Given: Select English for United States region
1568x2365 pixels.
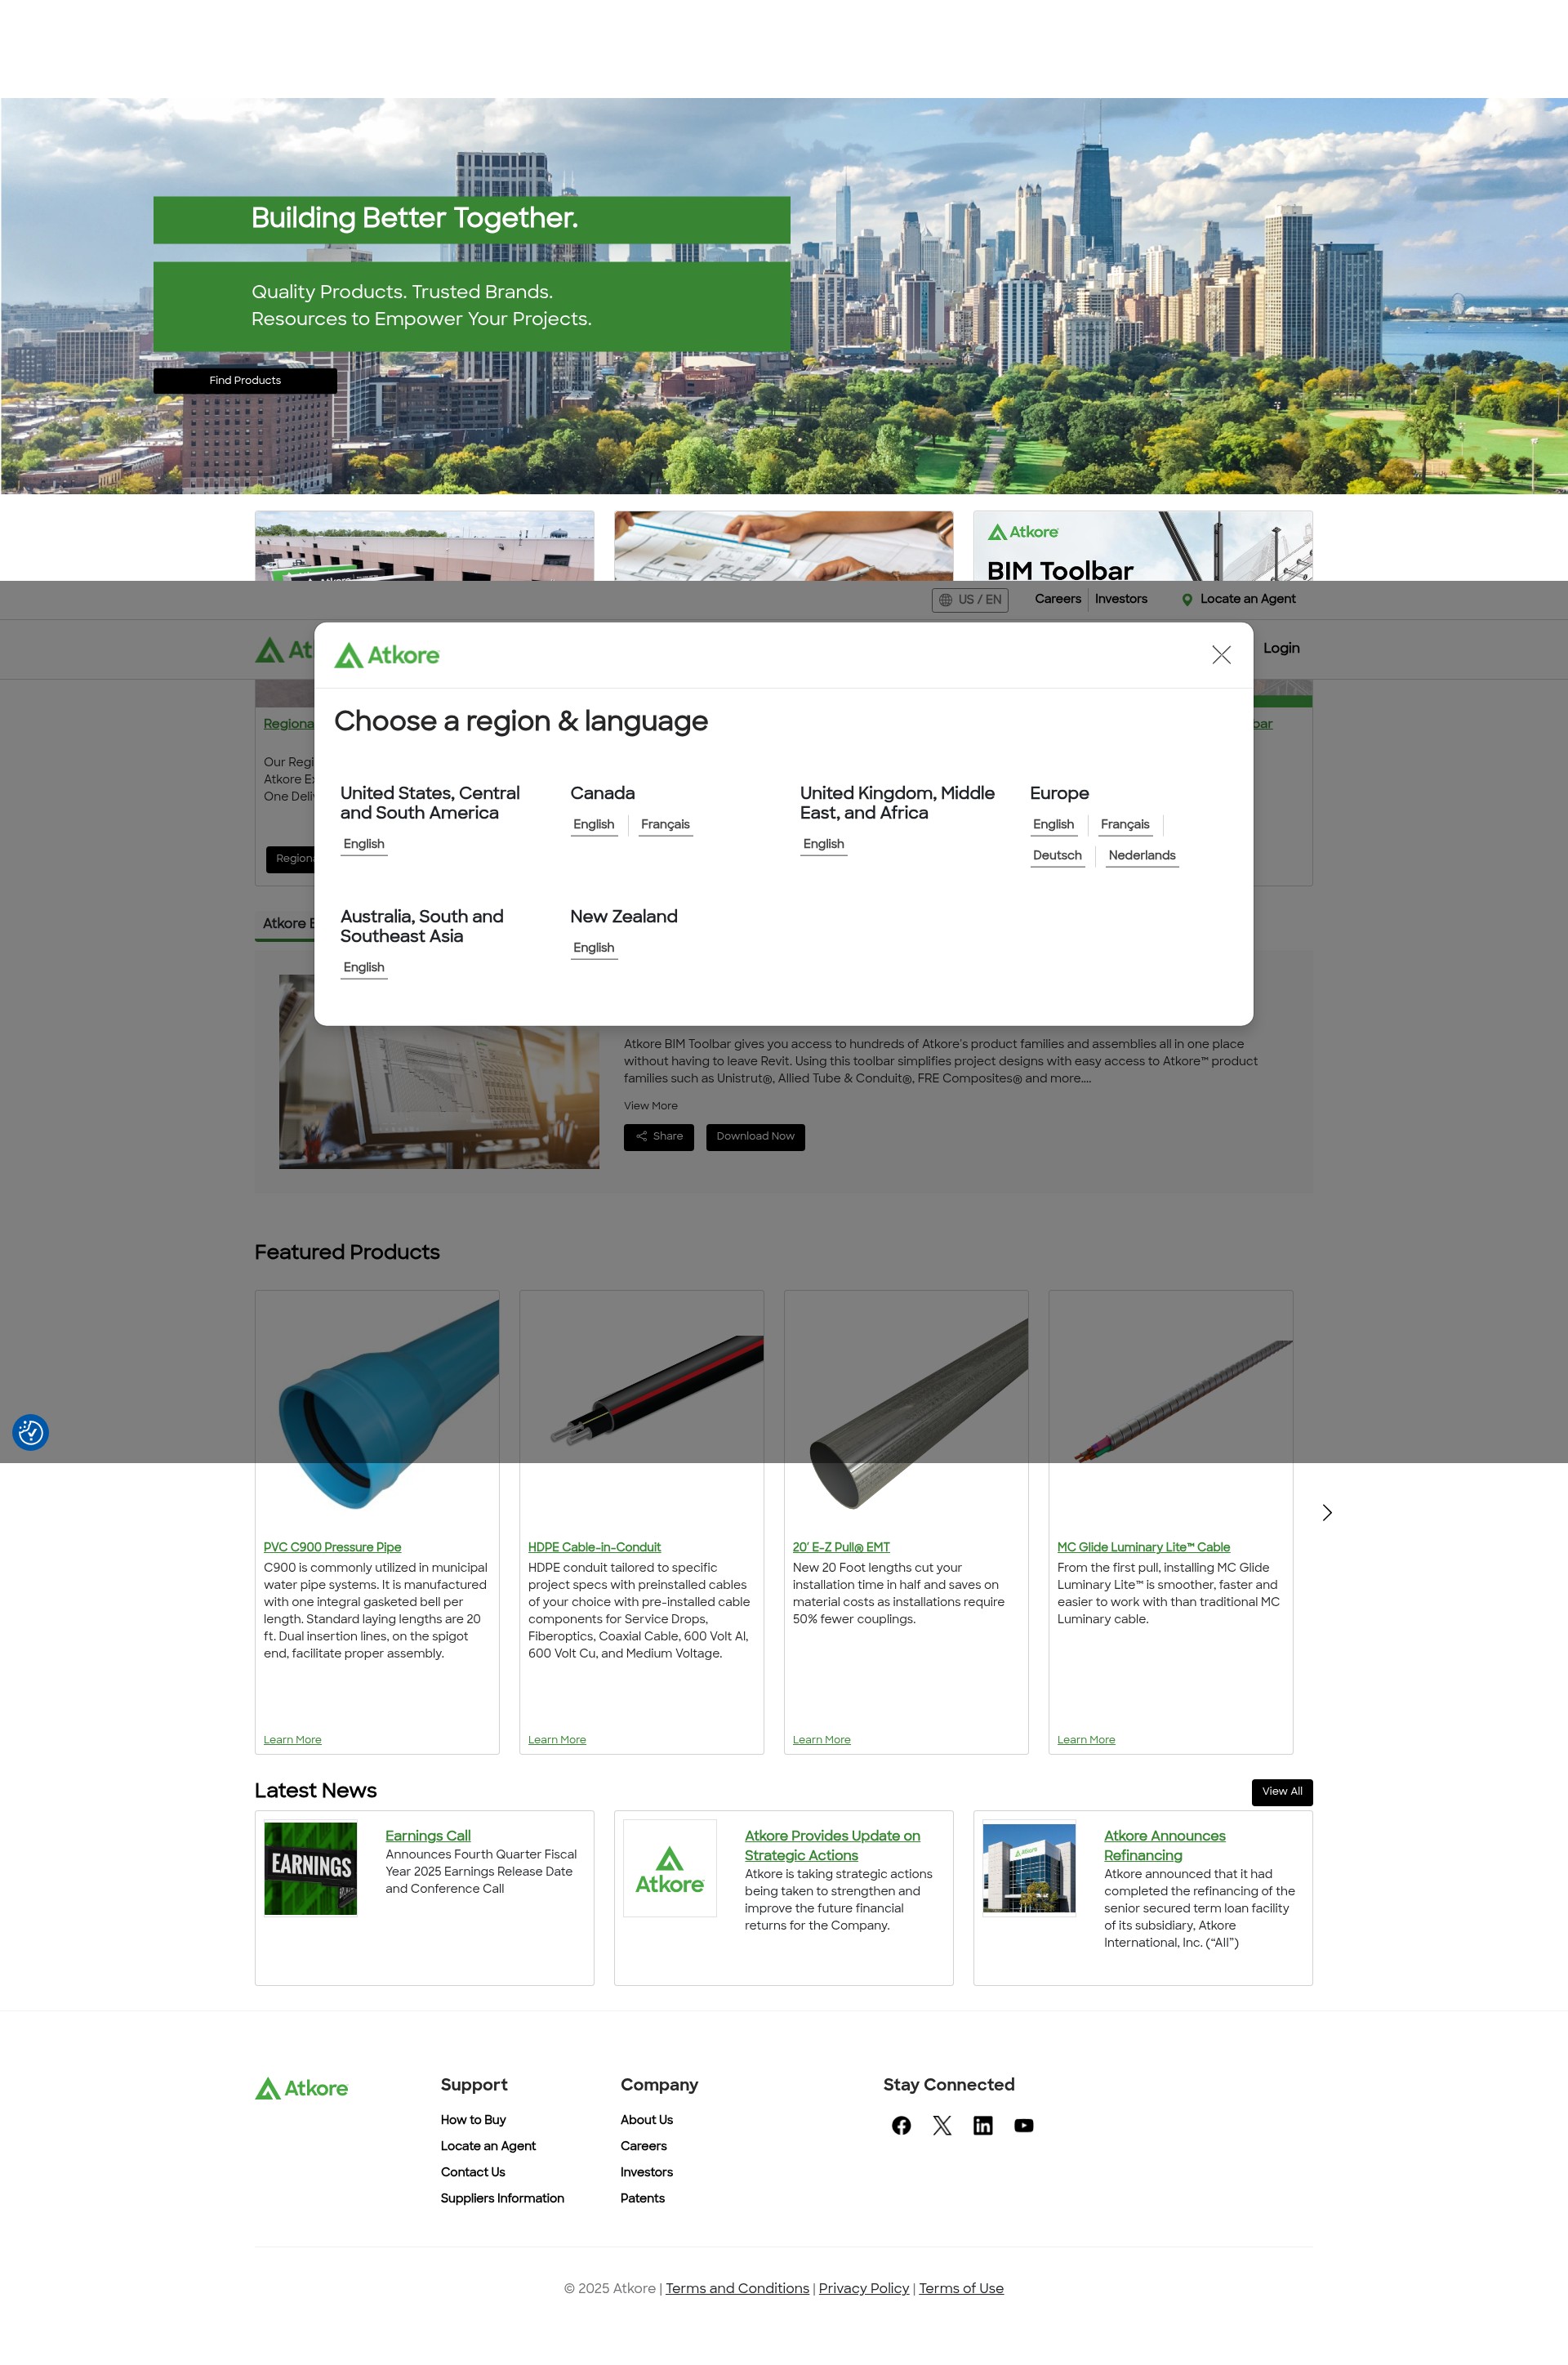Looking at the screenshot, I should (x=364, y=844).
